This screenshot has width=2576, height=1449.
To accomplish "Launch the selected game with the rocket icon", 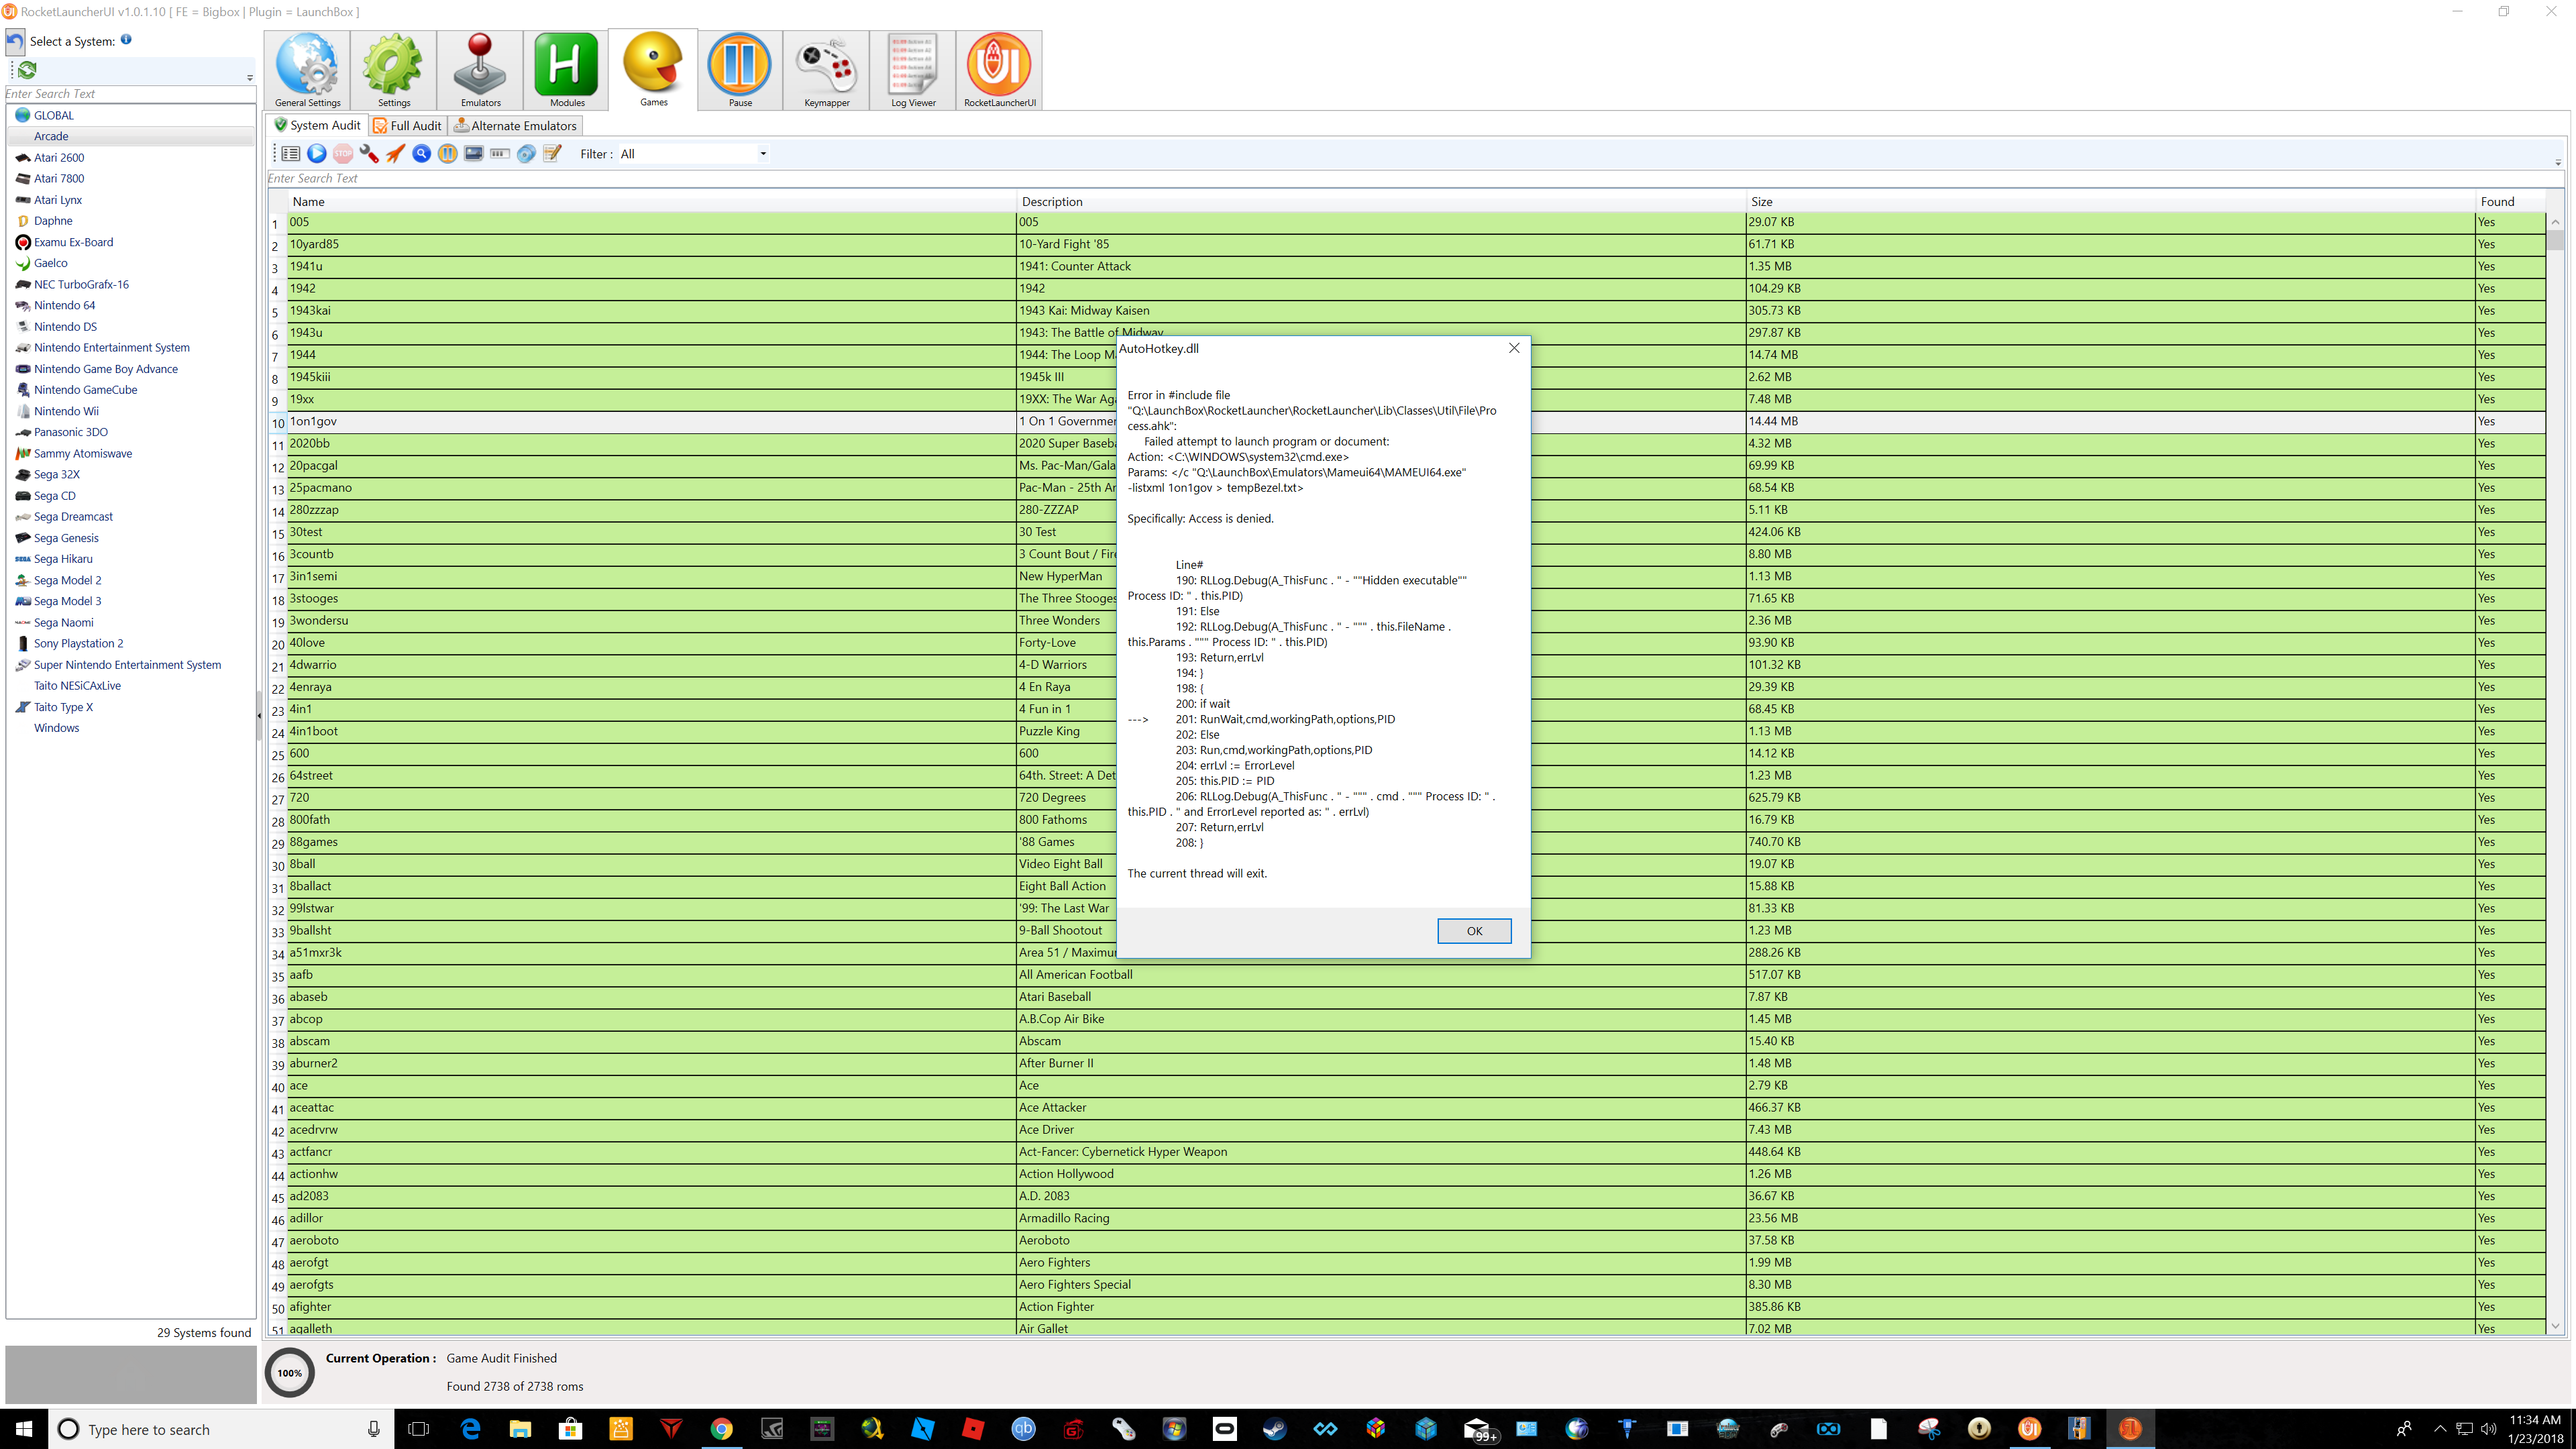I will (395, 153).
